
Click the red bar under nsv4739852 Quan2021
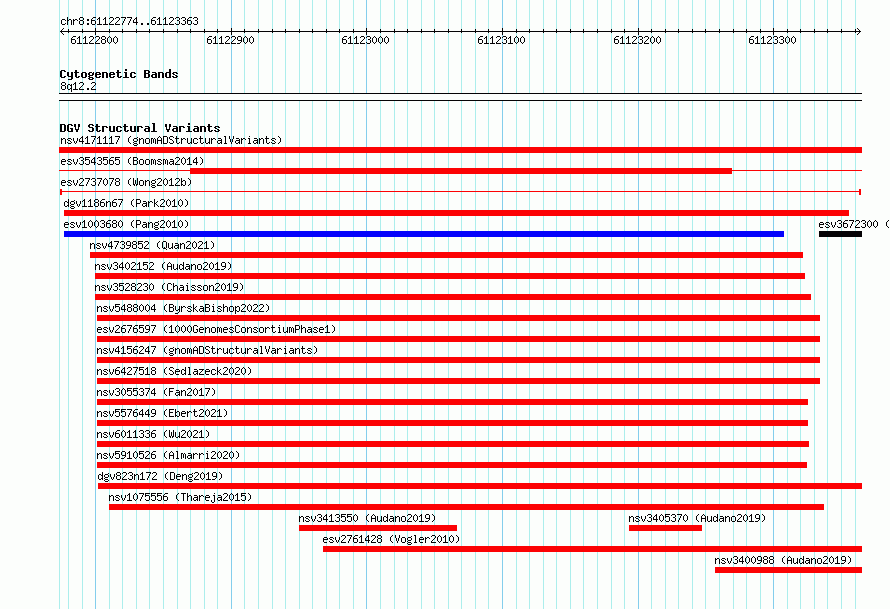click(x=446, y=255)
